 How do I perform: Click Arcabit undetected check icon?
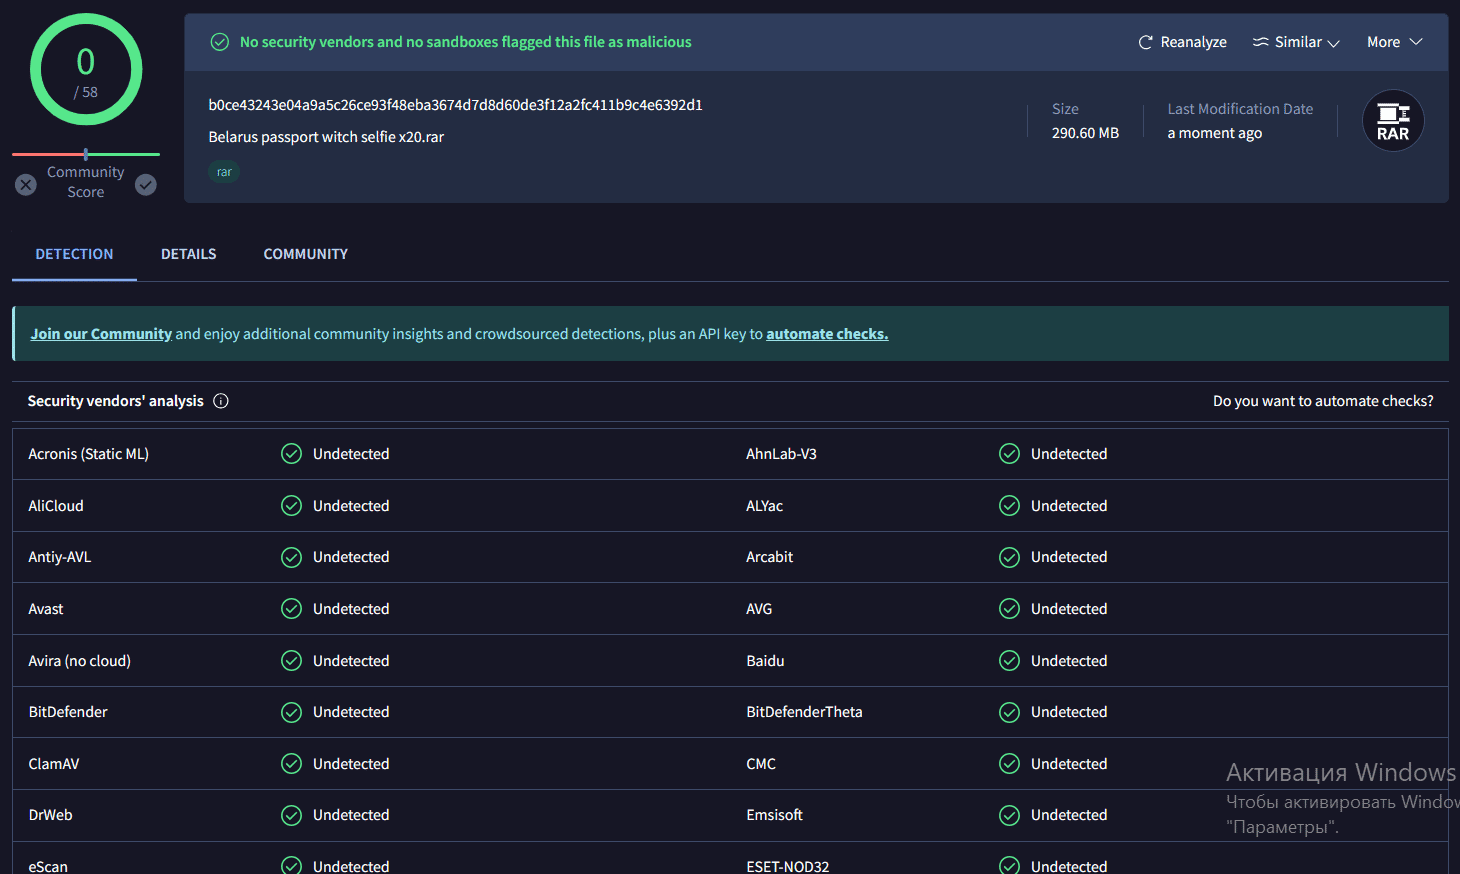(x=1010, y=557)
